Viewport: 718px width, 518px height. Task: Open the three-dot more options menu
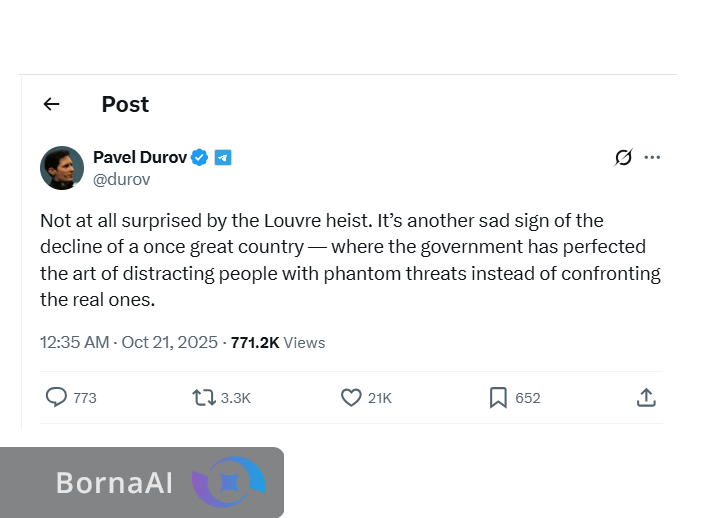tap(652, 157)
